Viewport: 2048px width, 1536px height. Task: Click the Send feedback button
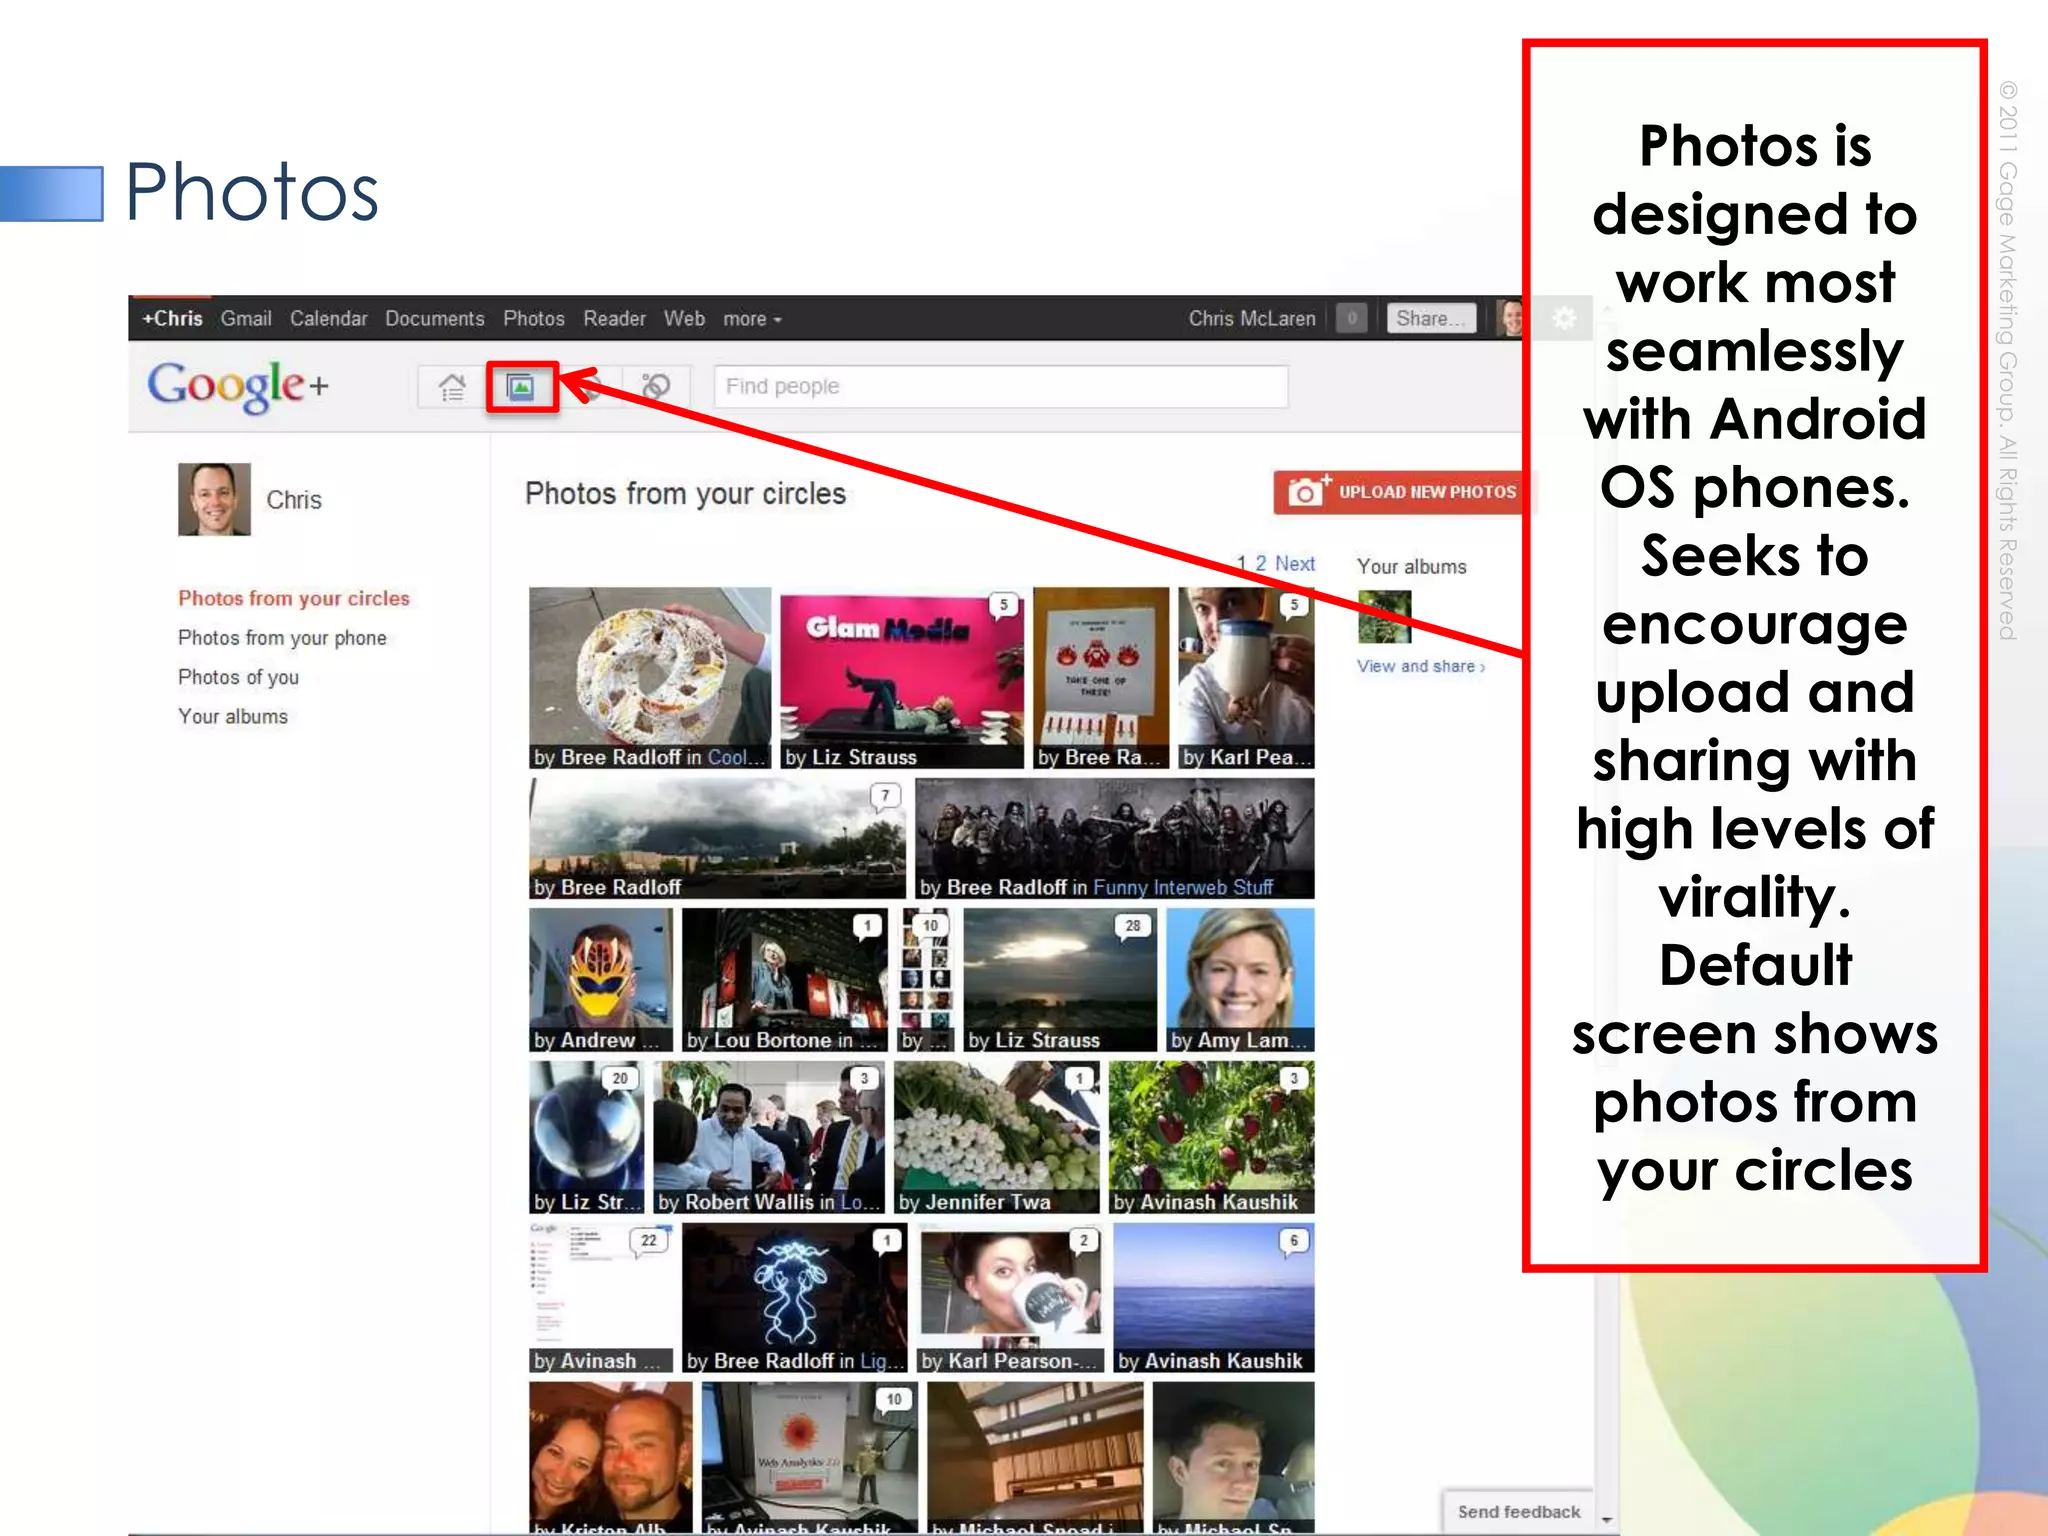pos(1518,1511)
